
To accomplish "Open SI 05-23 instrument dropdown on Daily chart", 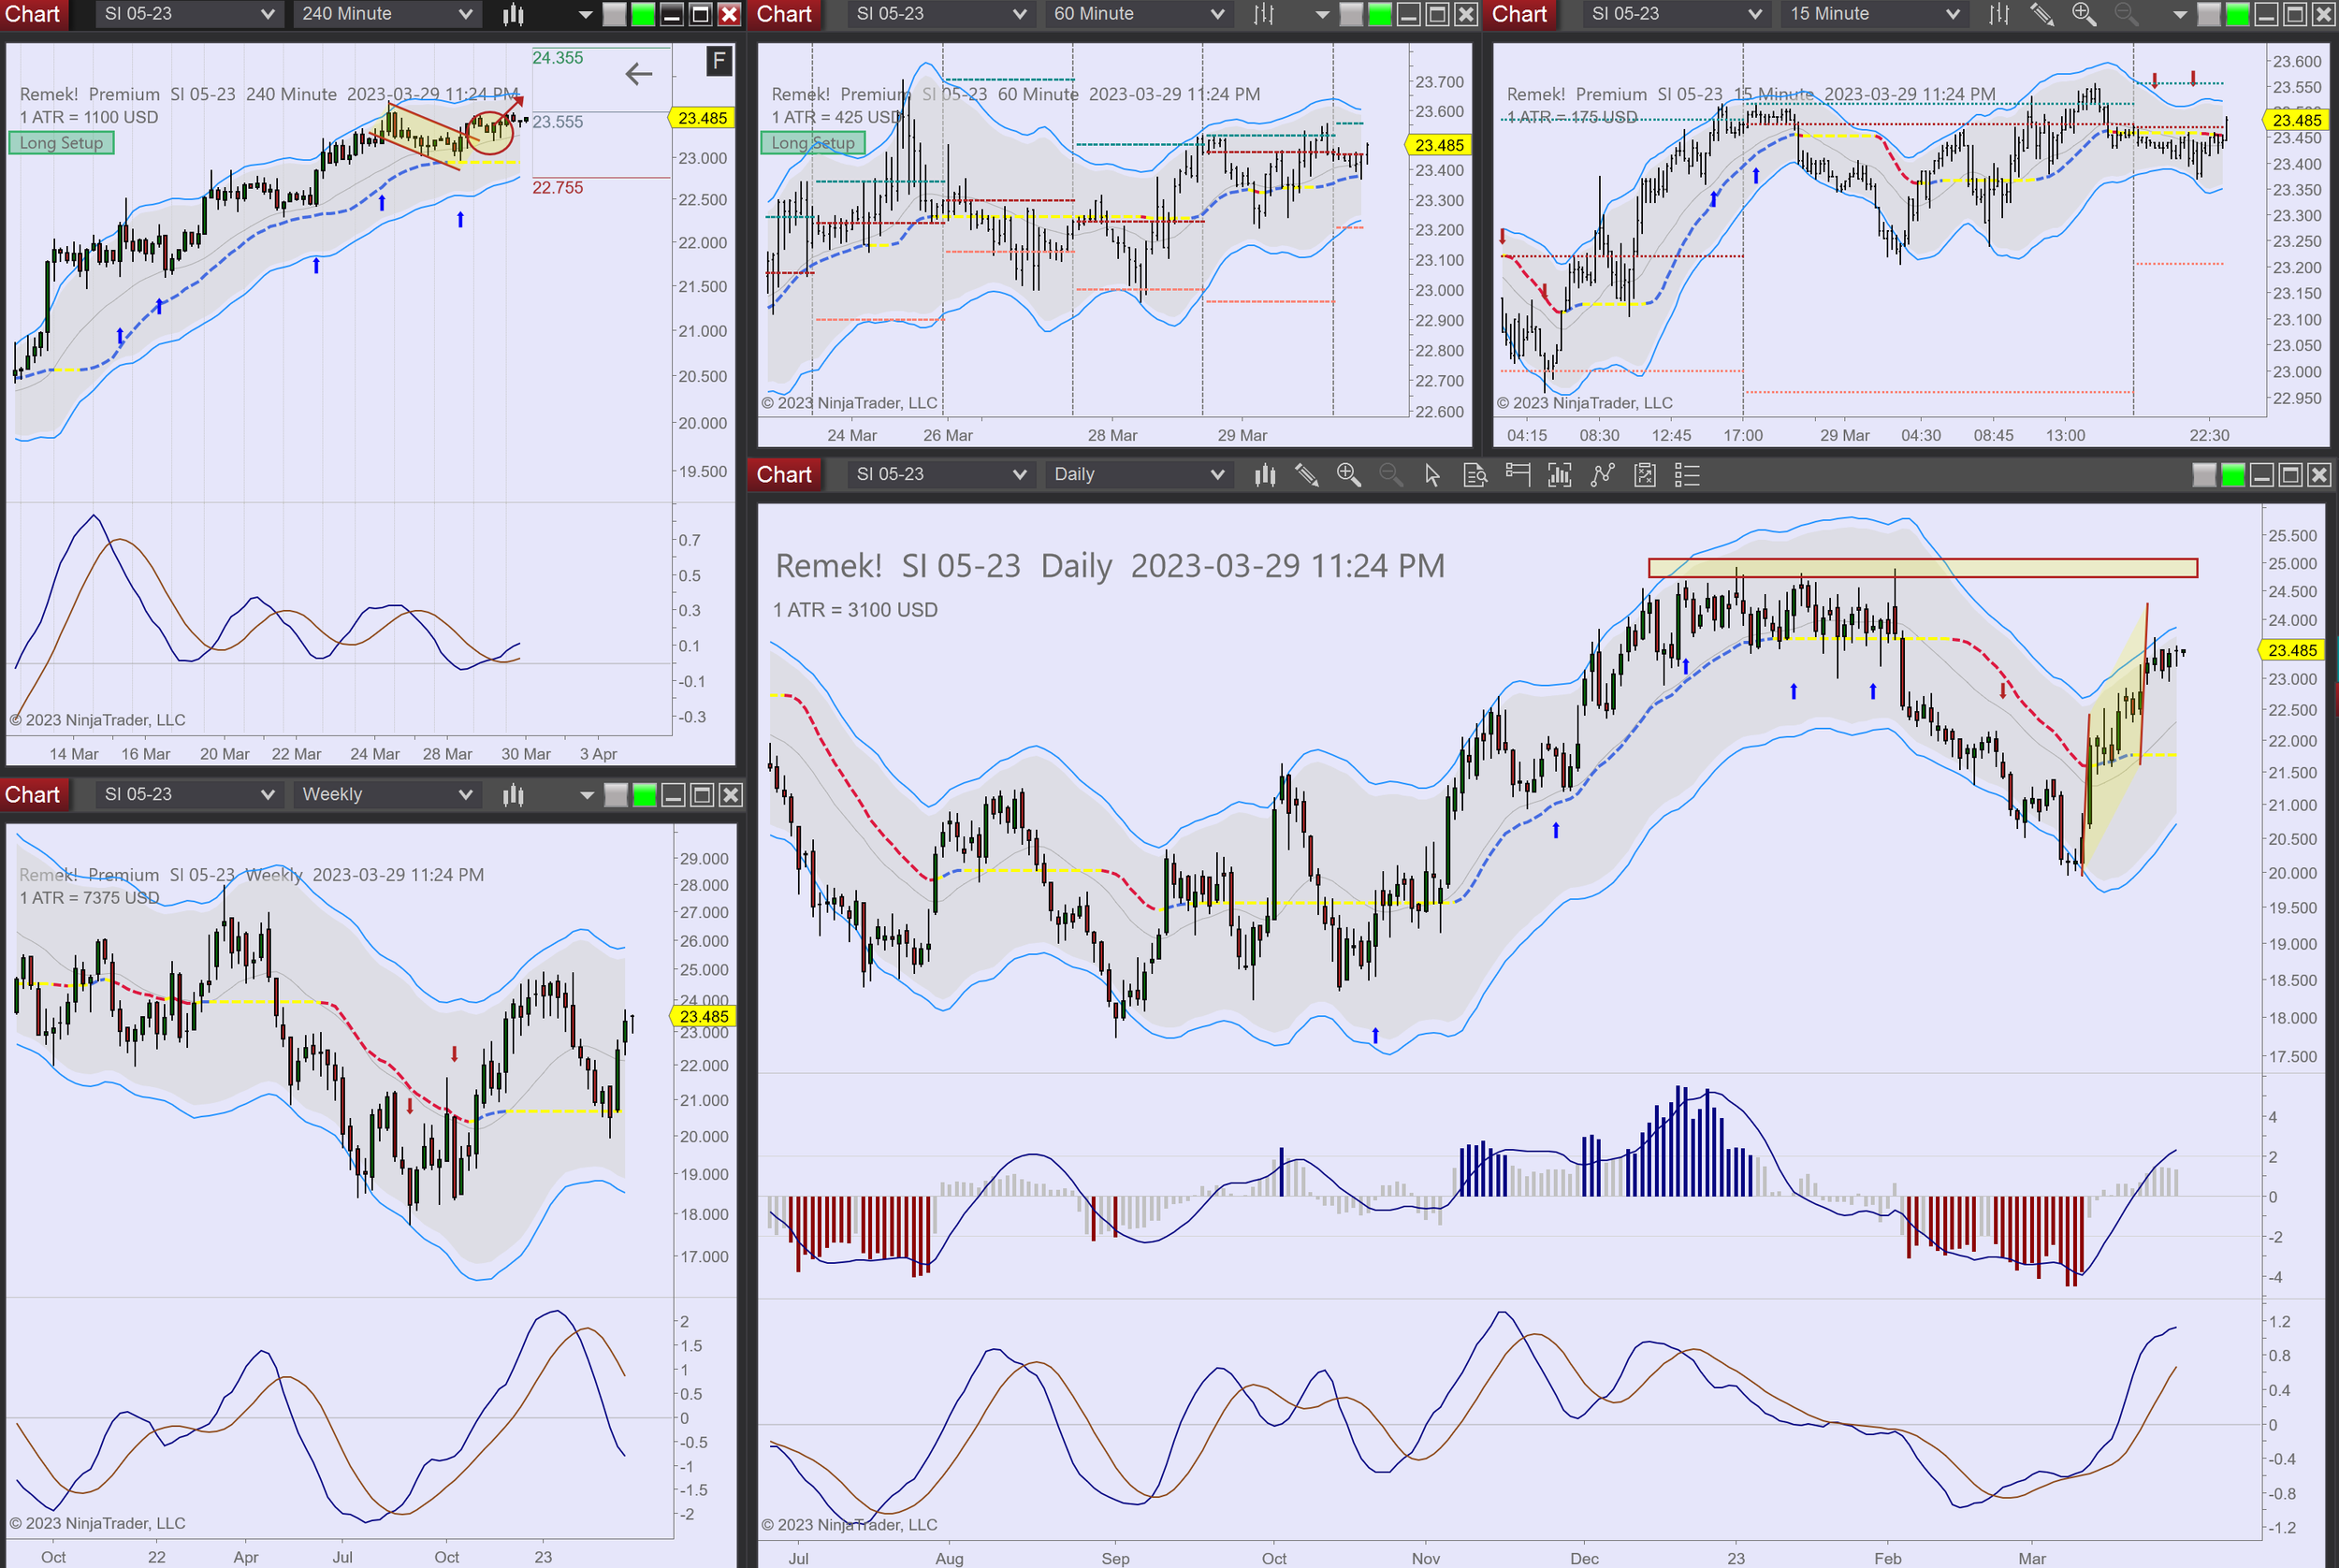I will point(940,475).
